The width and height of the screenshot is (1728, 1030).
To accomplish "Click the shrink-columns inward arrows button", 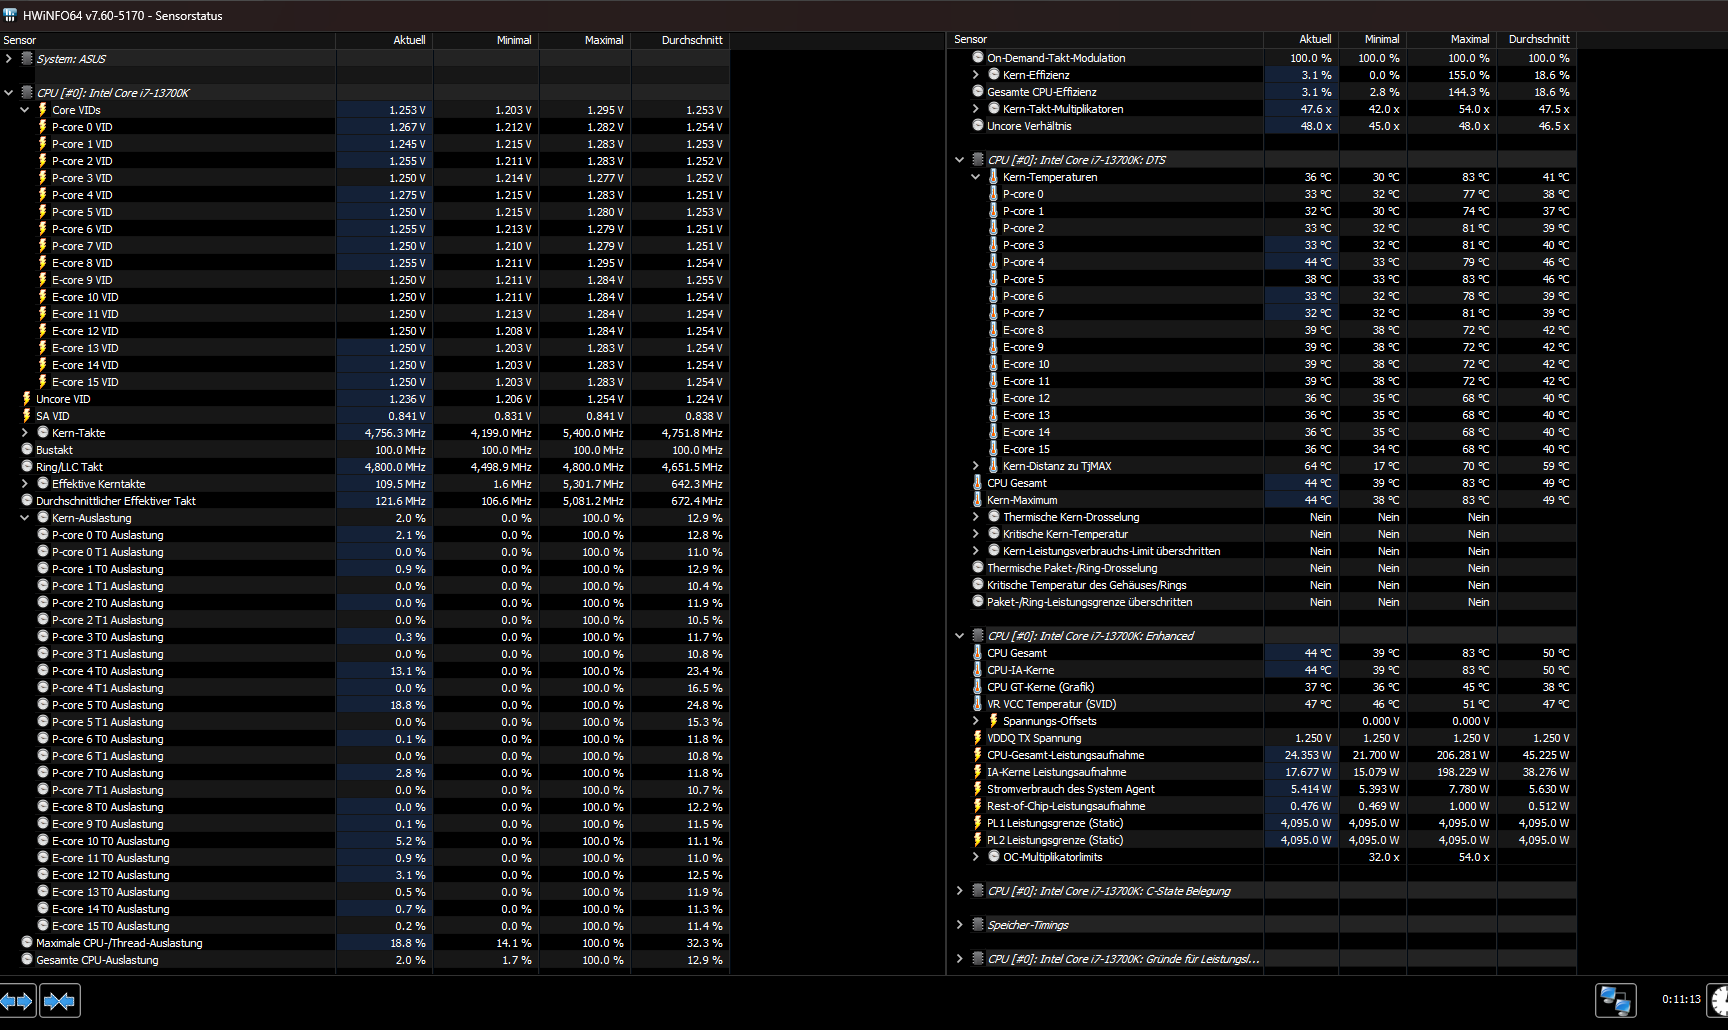I will [60, 1000].
